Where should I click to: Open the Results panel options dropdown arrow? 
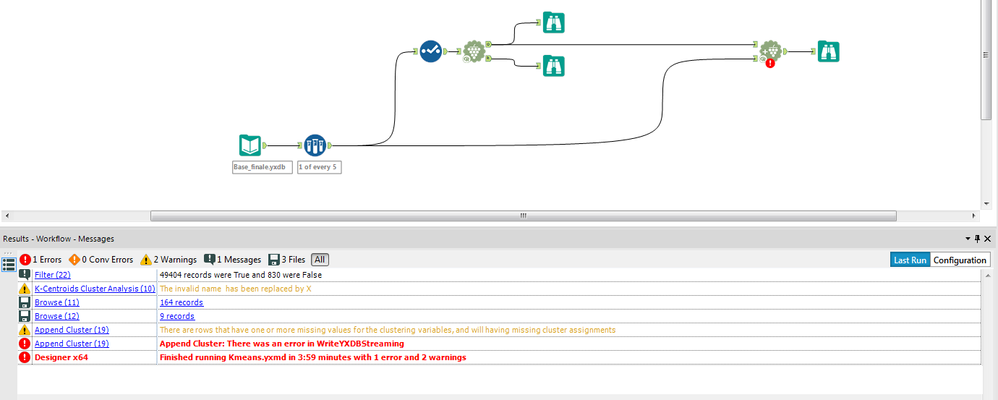(968, 239)
